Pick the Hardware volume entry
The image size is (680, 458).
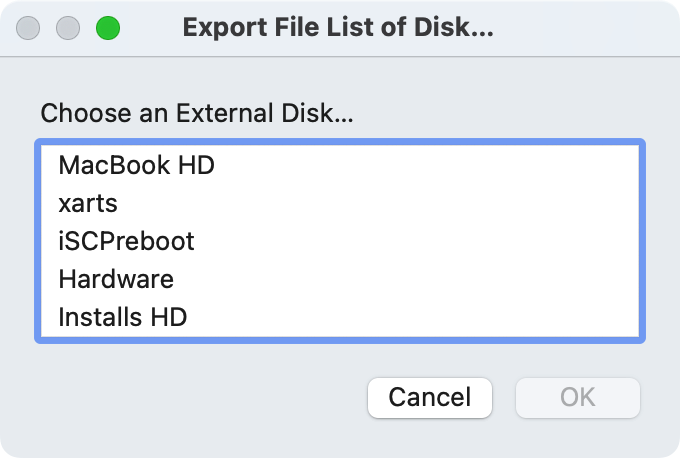[x=340, y=279]
